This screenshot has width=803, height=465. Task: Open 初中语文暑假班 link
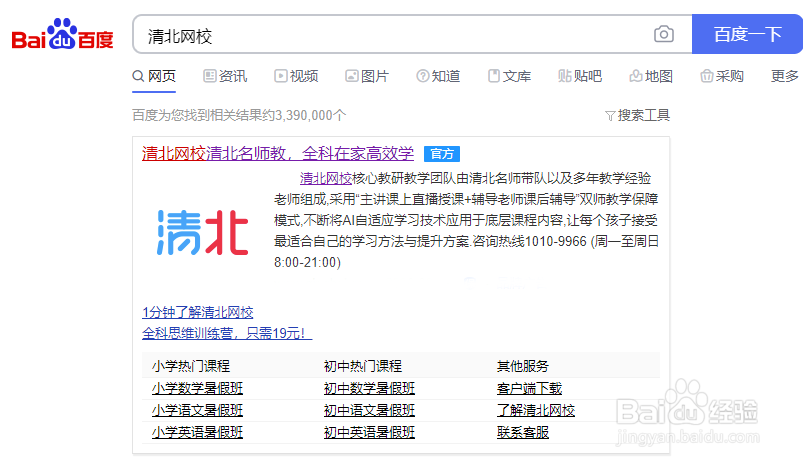[x=369, y=410]
